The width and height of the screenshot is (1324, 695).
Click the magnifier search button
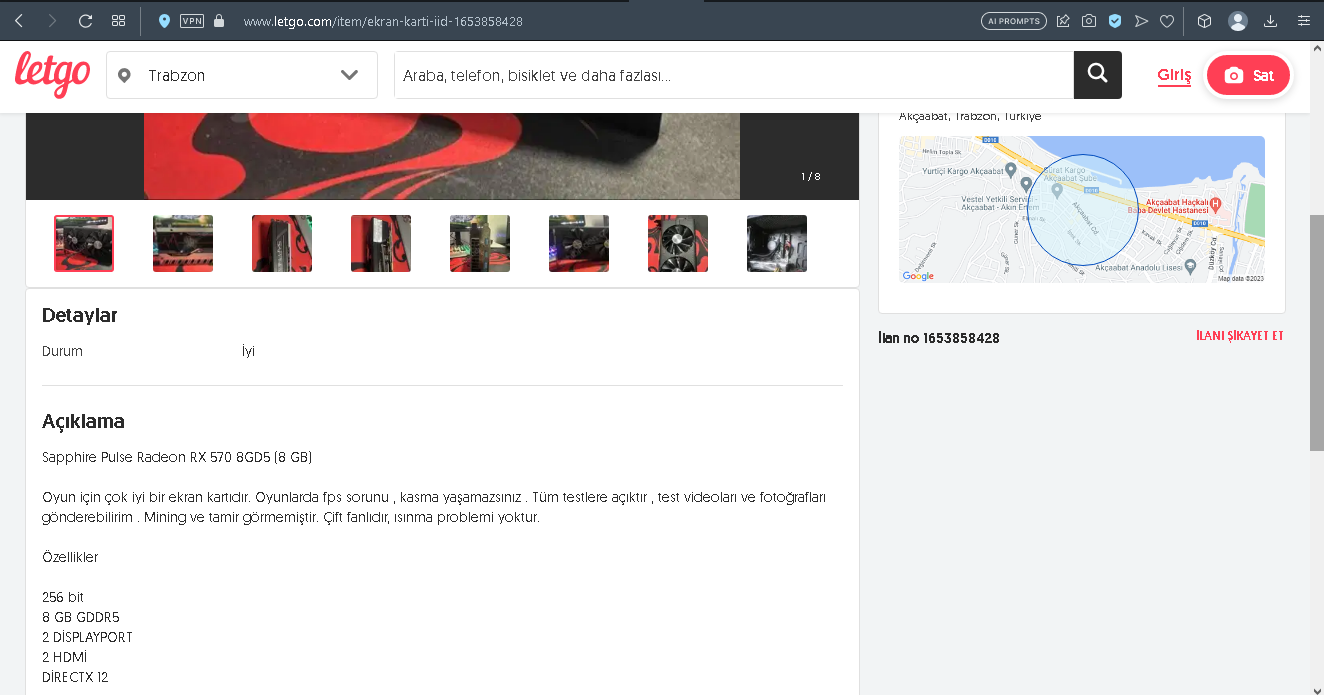point(1098,75)
